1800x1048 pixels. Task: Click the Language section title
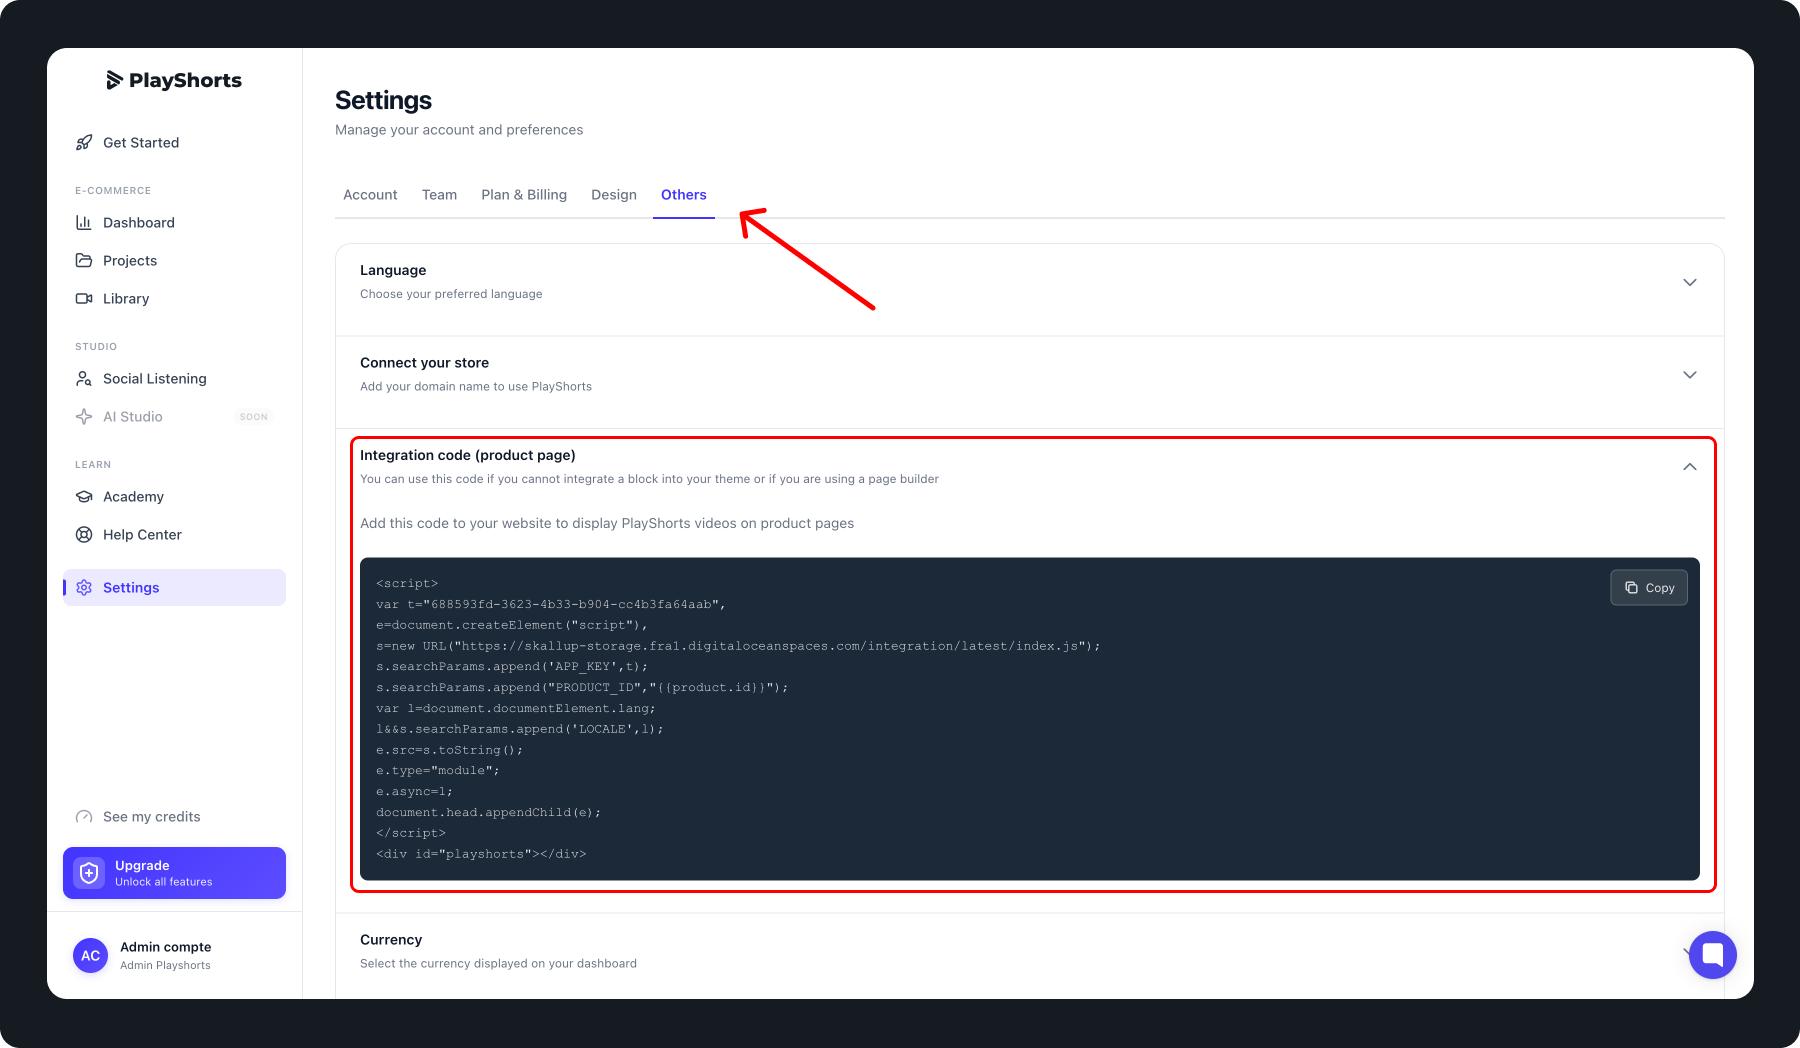393,270
